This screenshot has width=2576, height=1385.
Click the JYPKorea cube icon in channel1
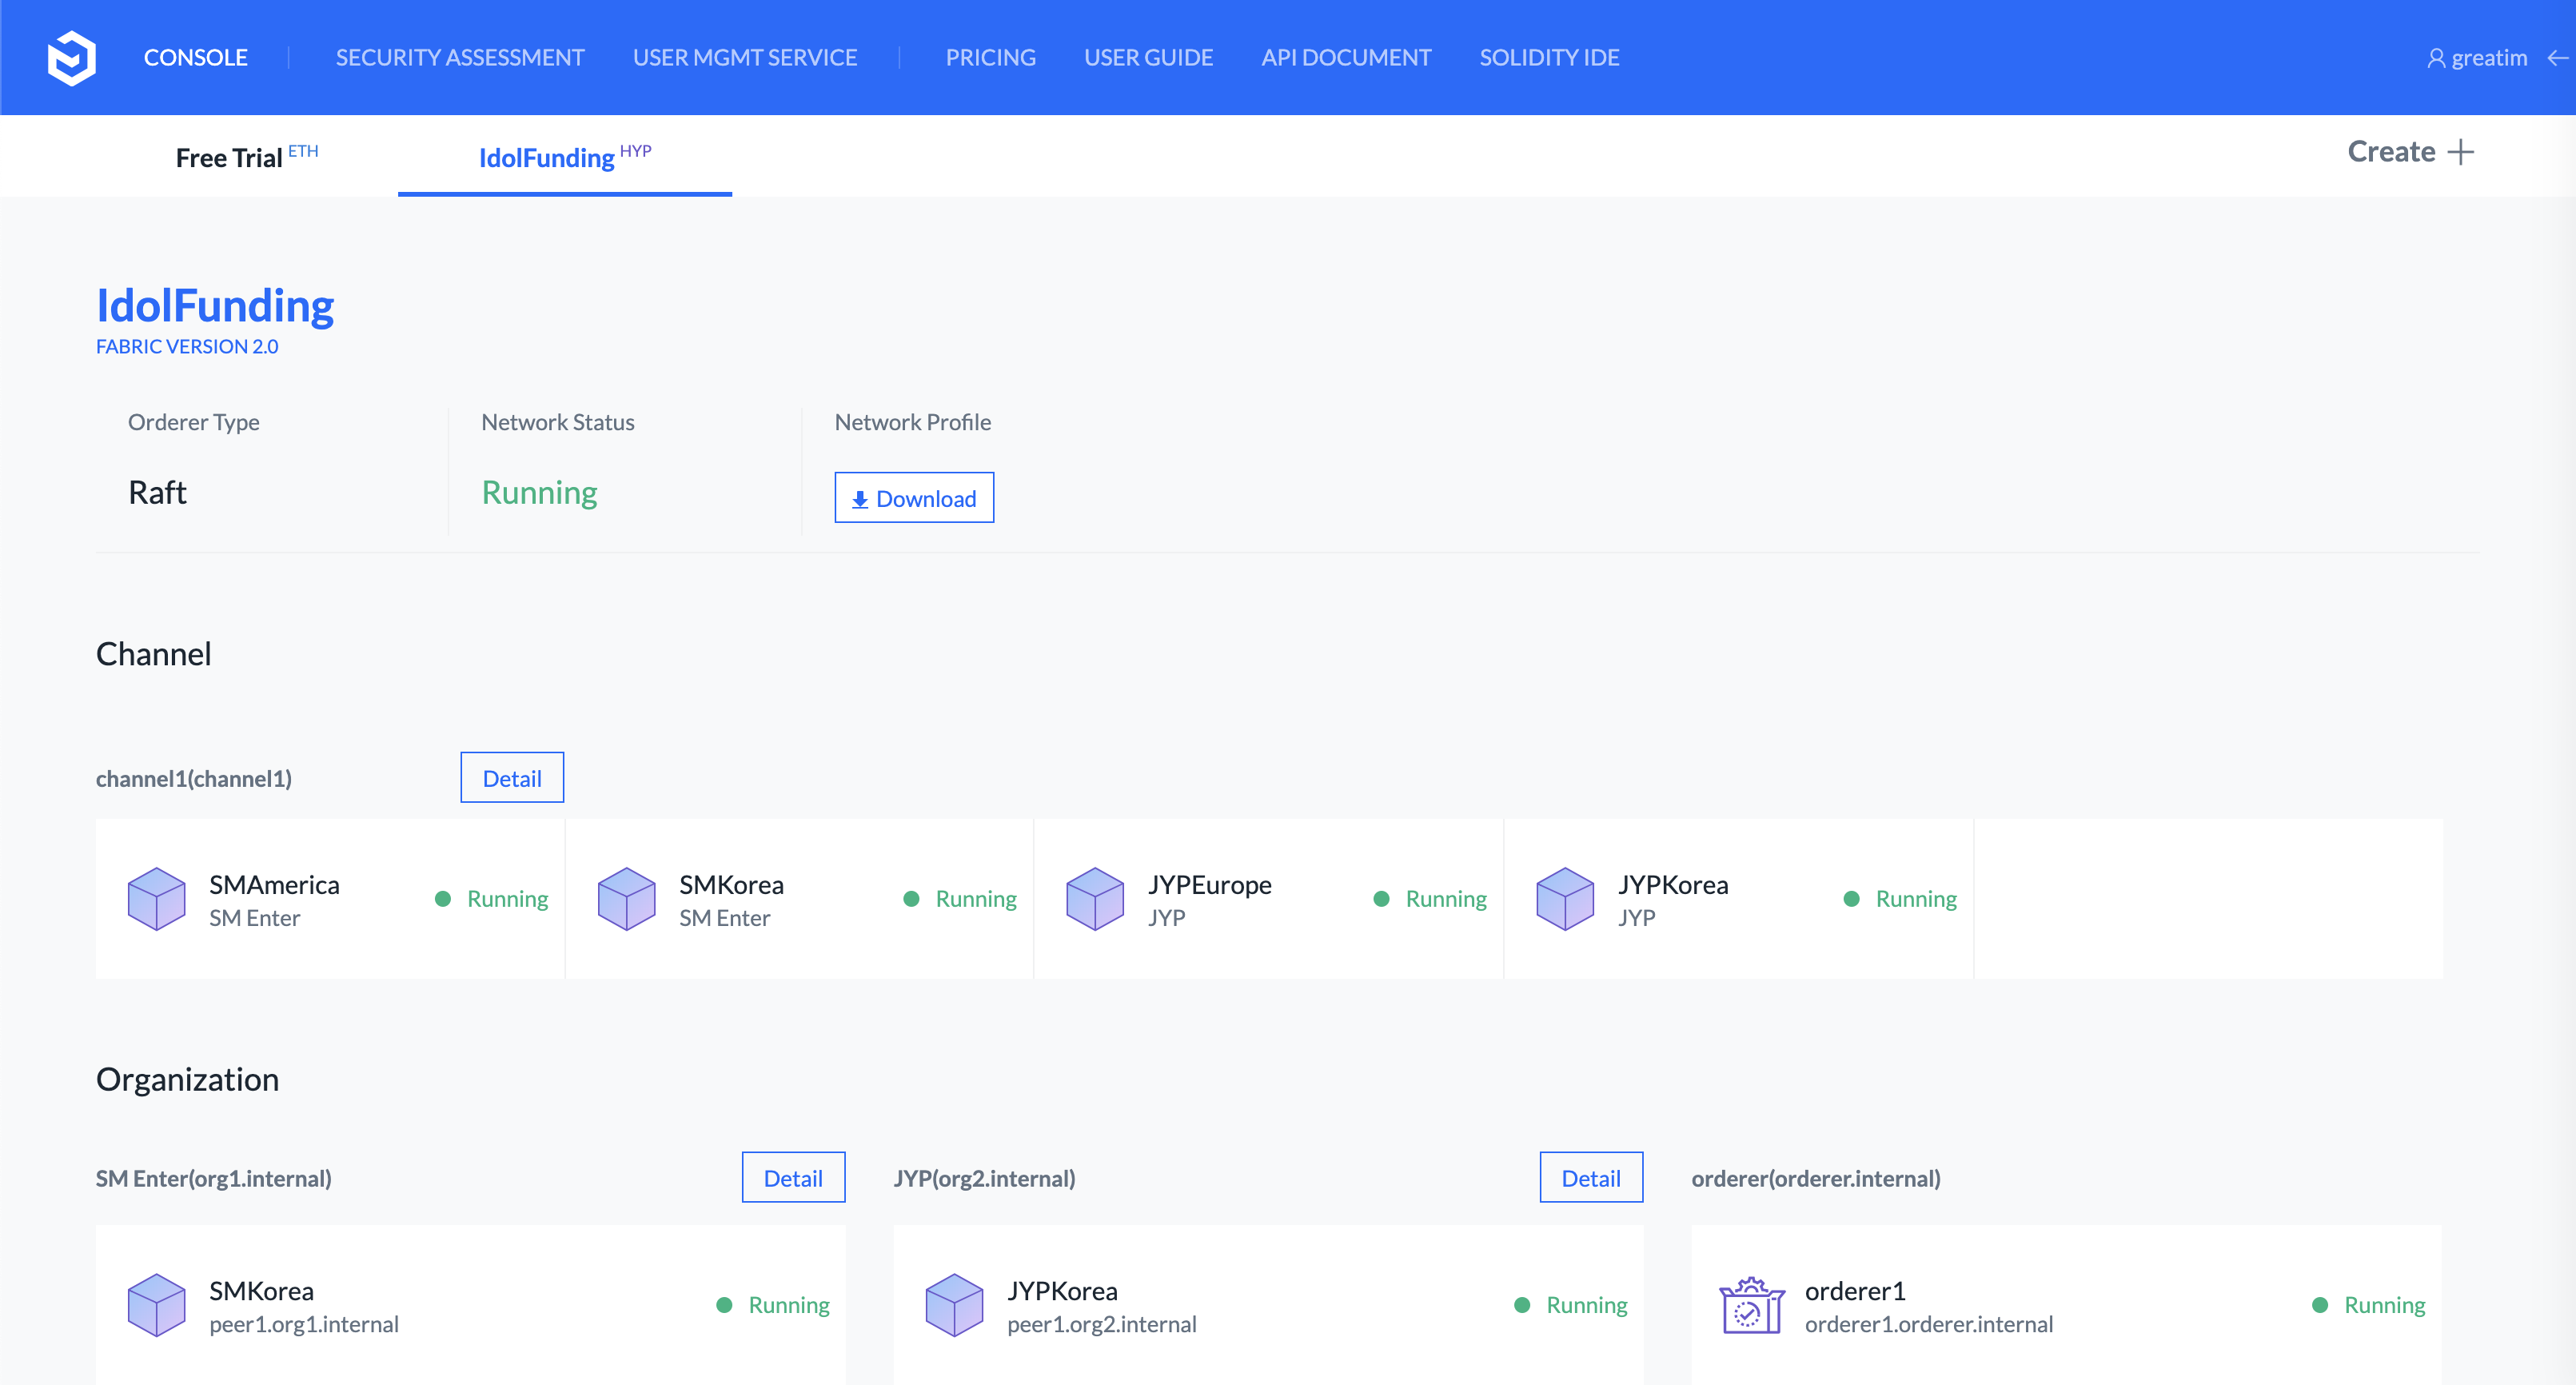point(1565,898)
